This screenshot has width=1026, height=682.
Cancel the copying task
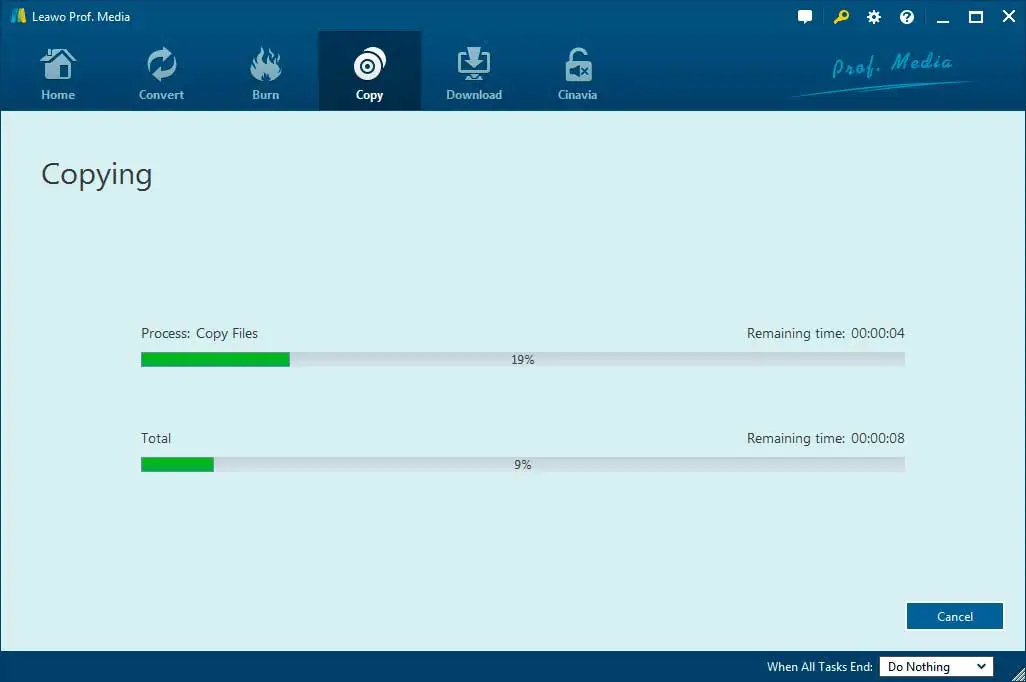[955, 616]
